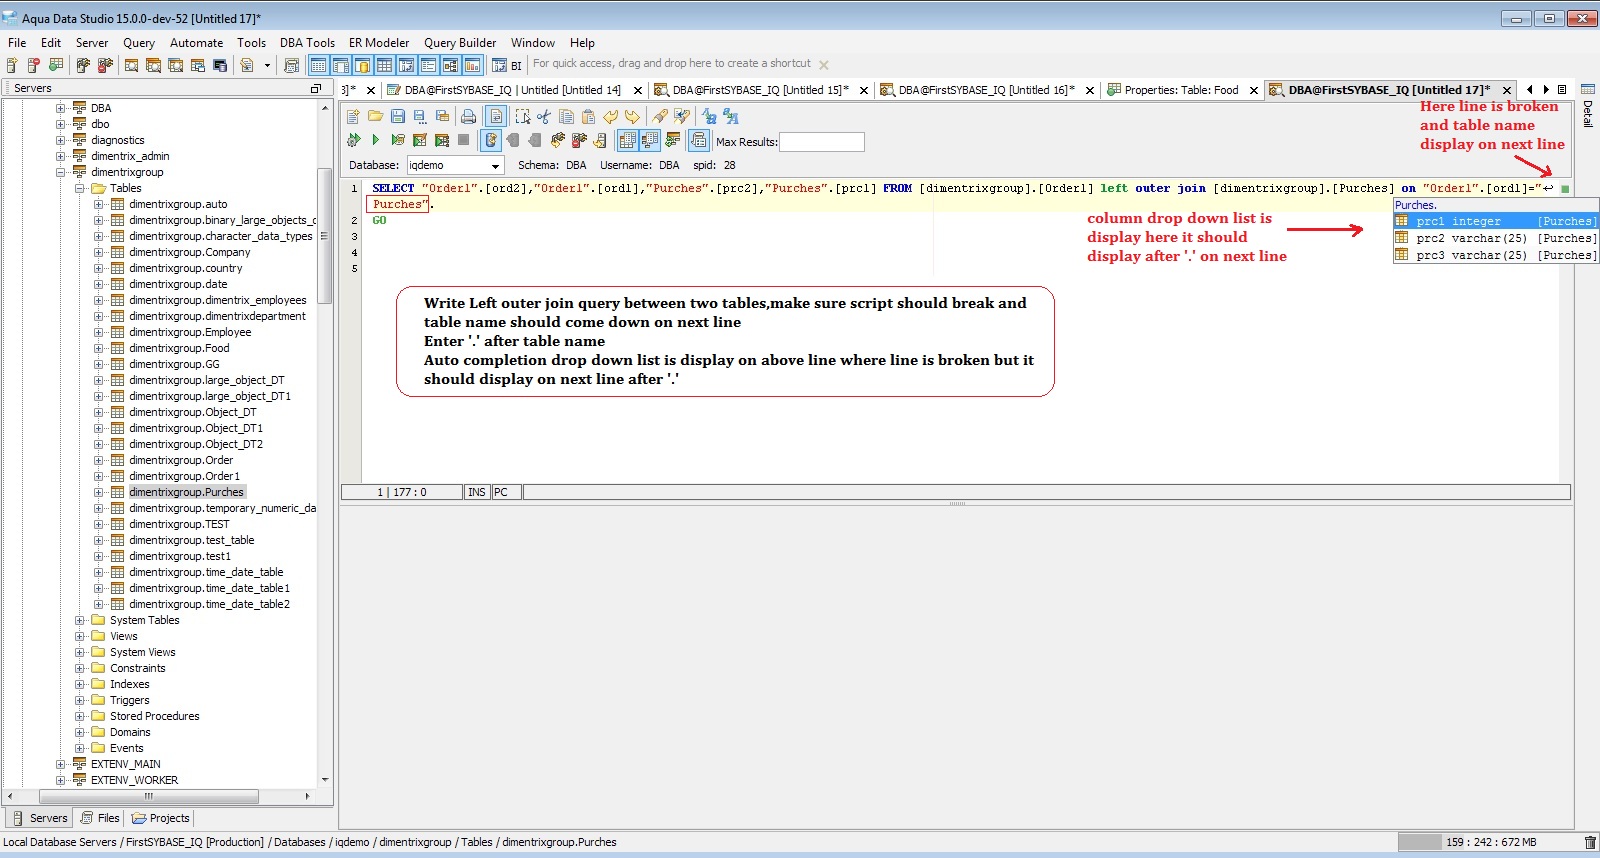1600x858 pixels.
Task: Click the tab list scroll-right arrow
Action: (1546, 90)
